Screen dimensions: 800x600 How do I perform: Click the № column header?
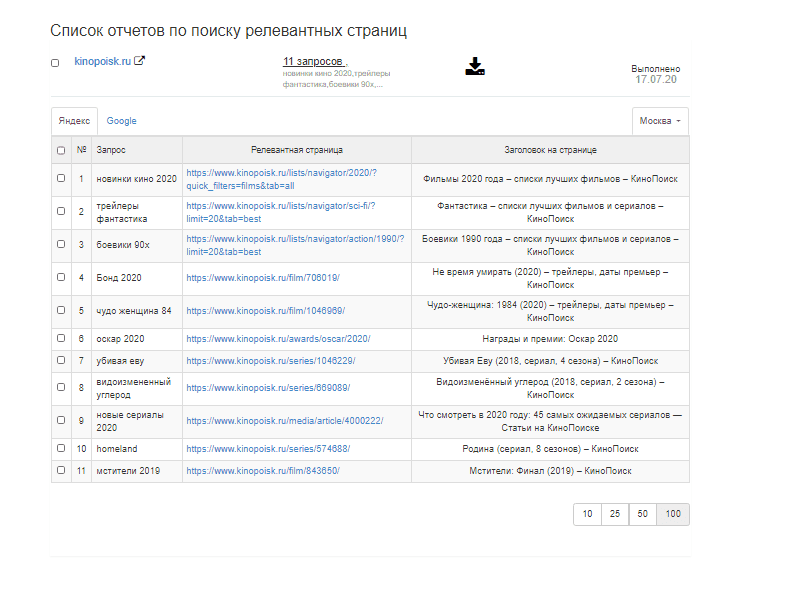tap(82, 150)
